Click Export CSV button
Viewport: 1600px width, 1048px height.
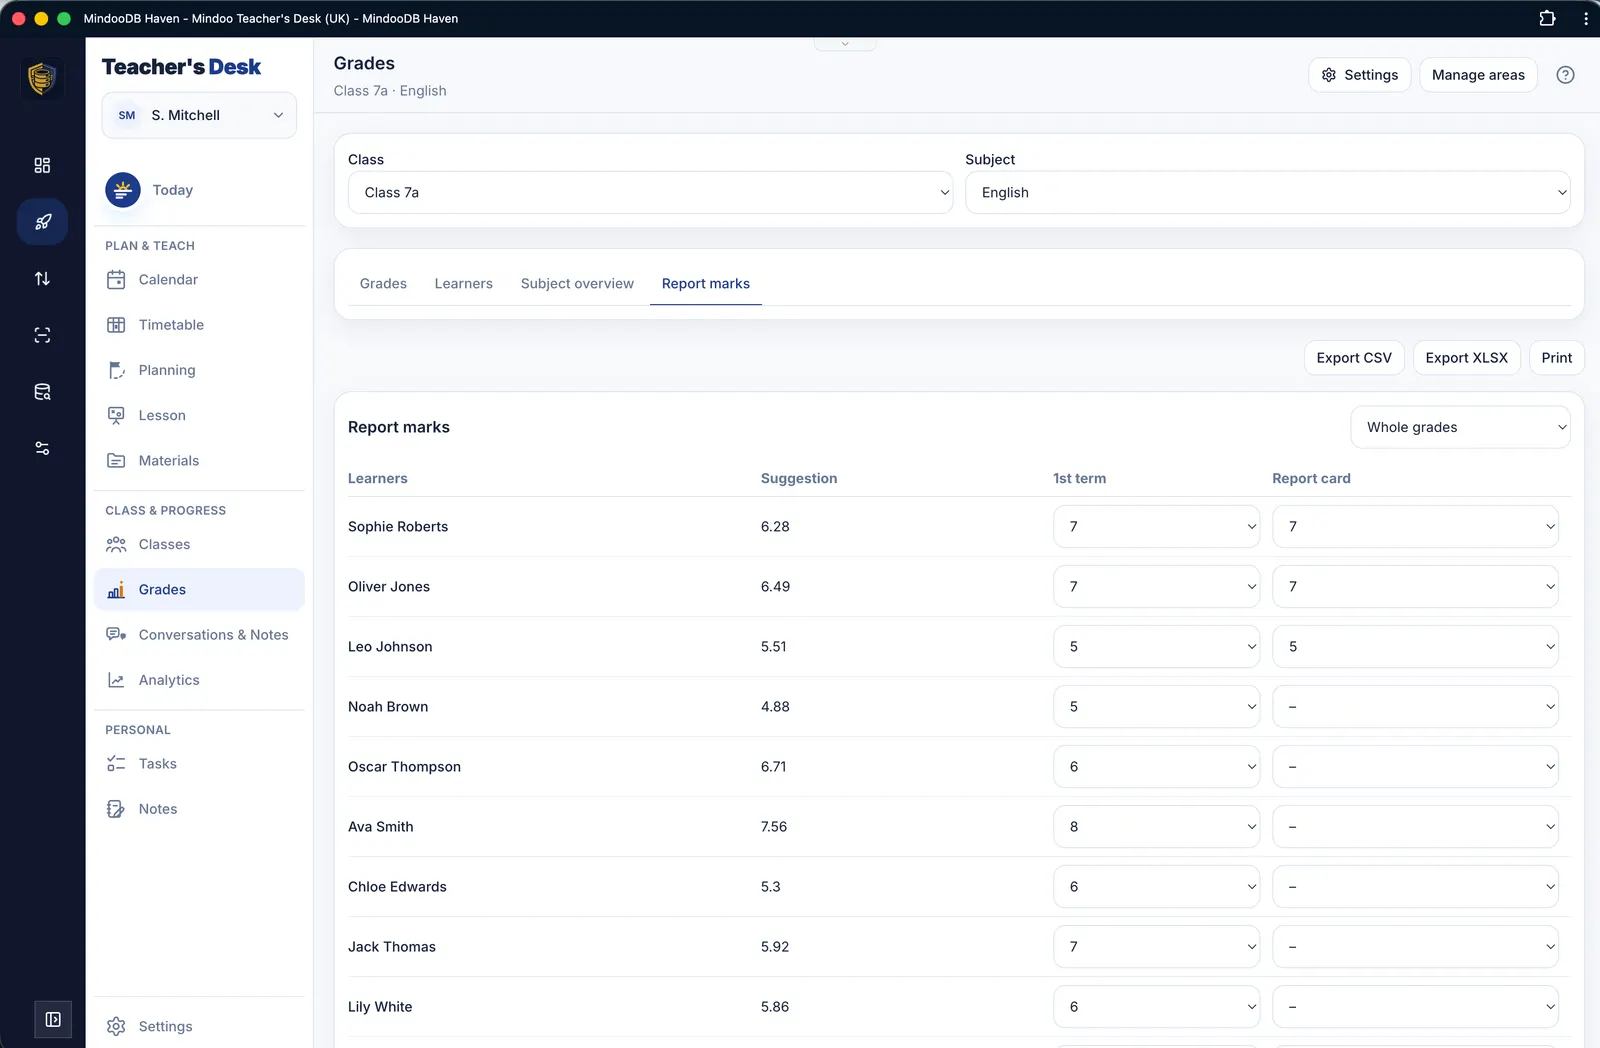[x=1354, y=358]
